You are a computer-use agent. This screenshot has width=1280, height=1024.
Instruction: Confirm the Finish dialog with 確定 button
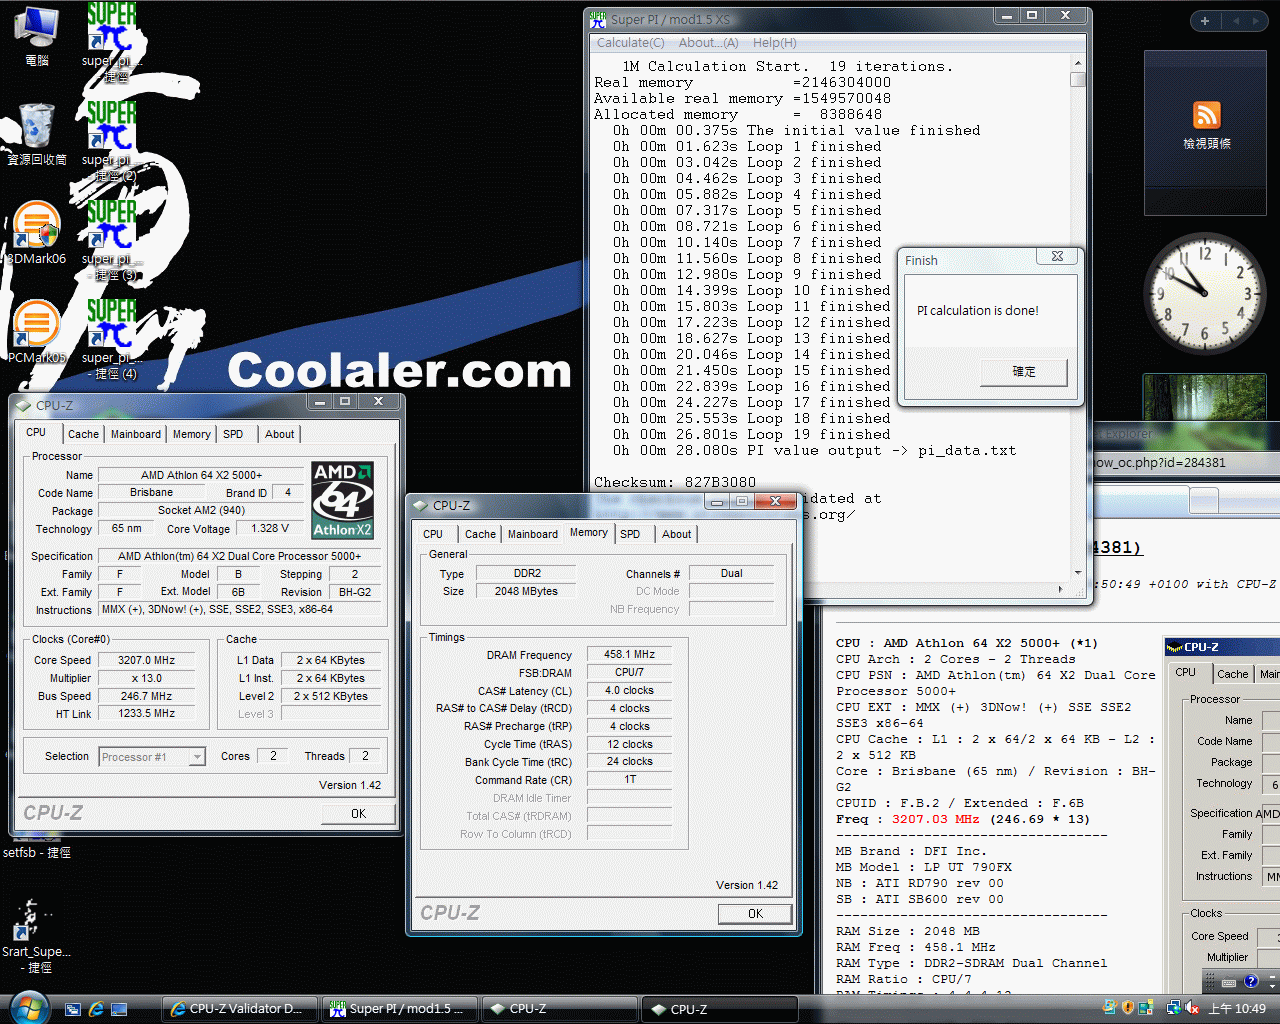click(1024, 372)
